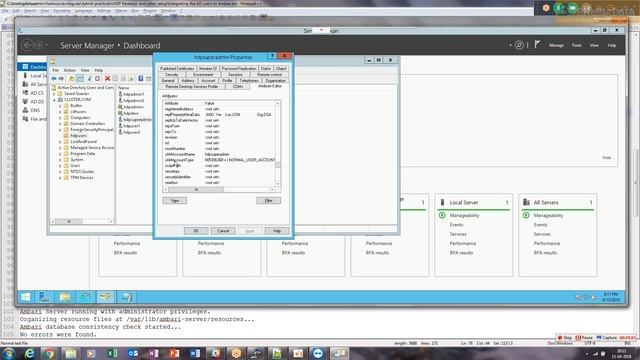The width and height of the screenshot is (640, 360).
Task: Open Action menu in AD Users window
Action: pyautogui.click(x=69, y=70)
